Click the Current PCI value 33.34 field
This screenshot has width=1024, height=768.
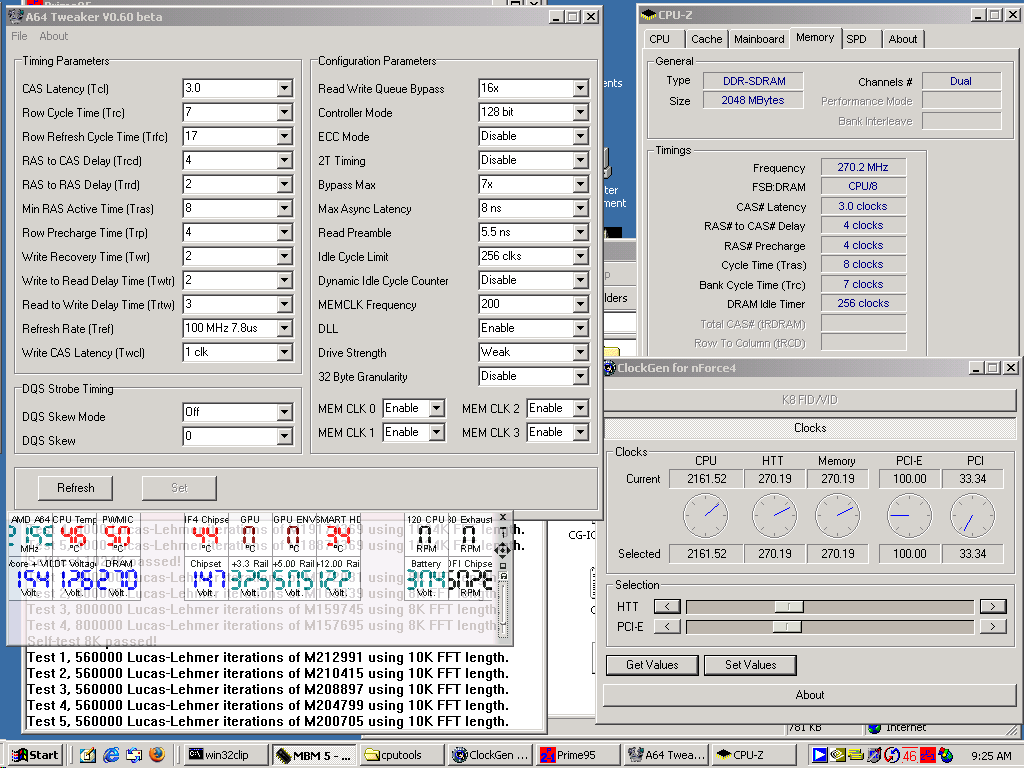(x=972, y=479)
